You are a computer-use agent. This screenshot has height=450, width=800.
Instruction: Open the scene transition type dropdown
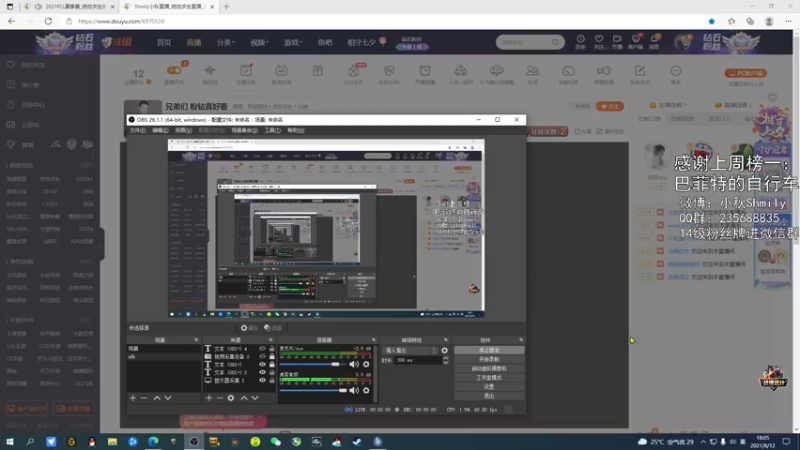[410, 351]
